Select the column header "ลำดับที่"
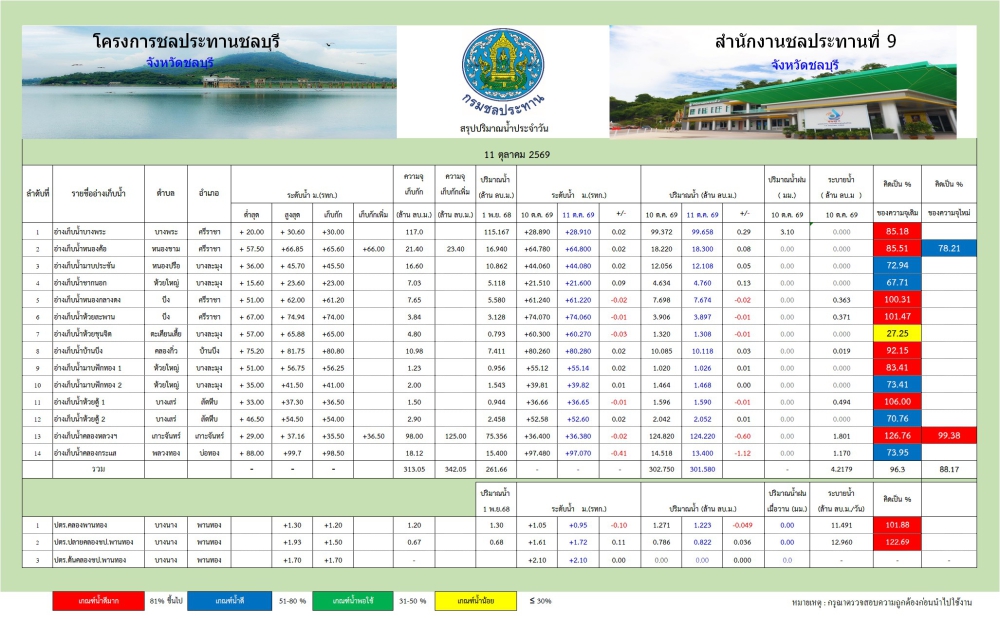This screenshot has height=619, width=1000. click(38, 193)
